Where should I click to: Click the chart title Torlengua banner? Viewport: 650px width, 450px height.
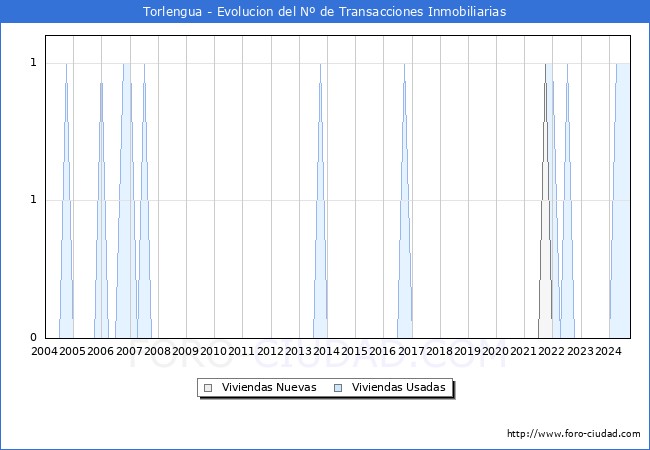pyautogui.click(x=325, y=12)
